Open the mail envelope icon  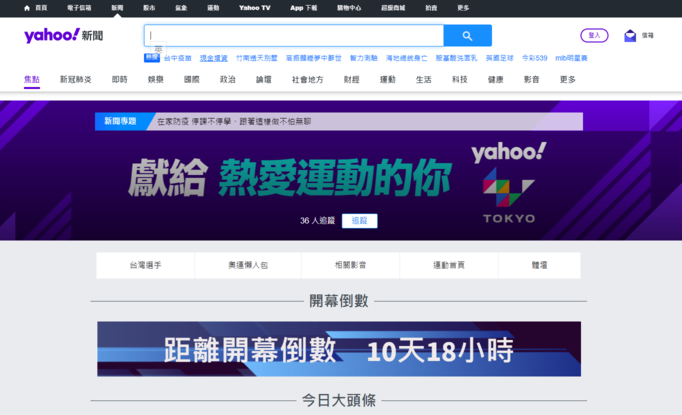pyautogui.click(x=630, y=36)
